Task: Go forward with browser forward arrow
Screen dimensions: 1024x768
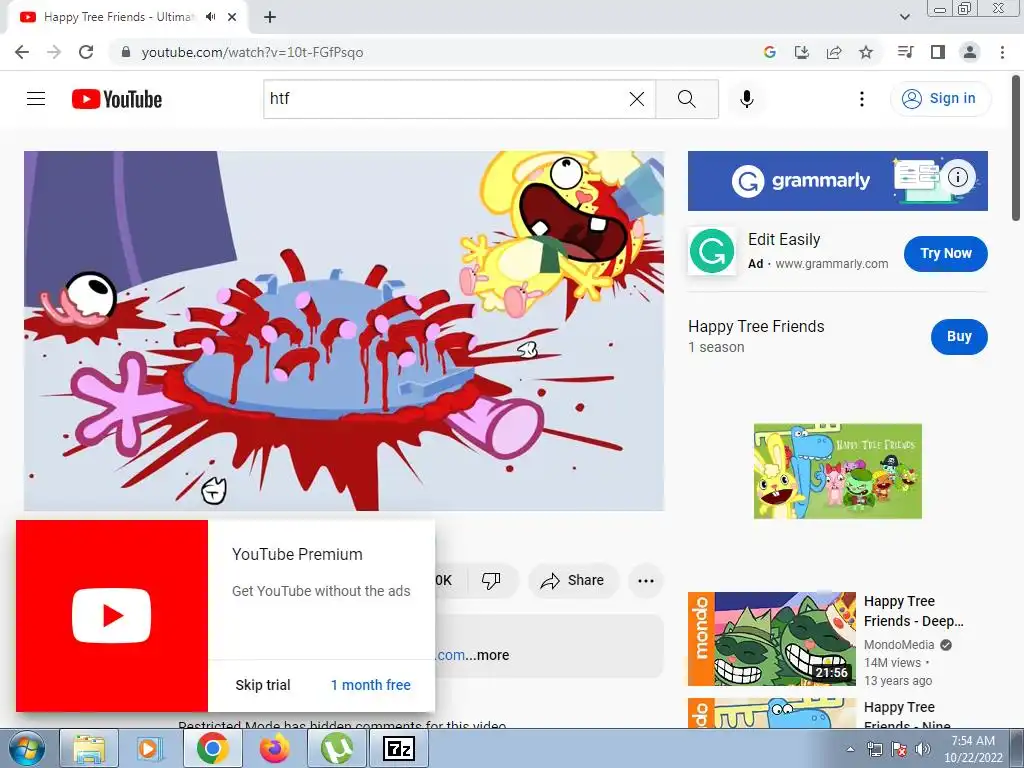Action: pyautogui.click(x=54, y=52)
